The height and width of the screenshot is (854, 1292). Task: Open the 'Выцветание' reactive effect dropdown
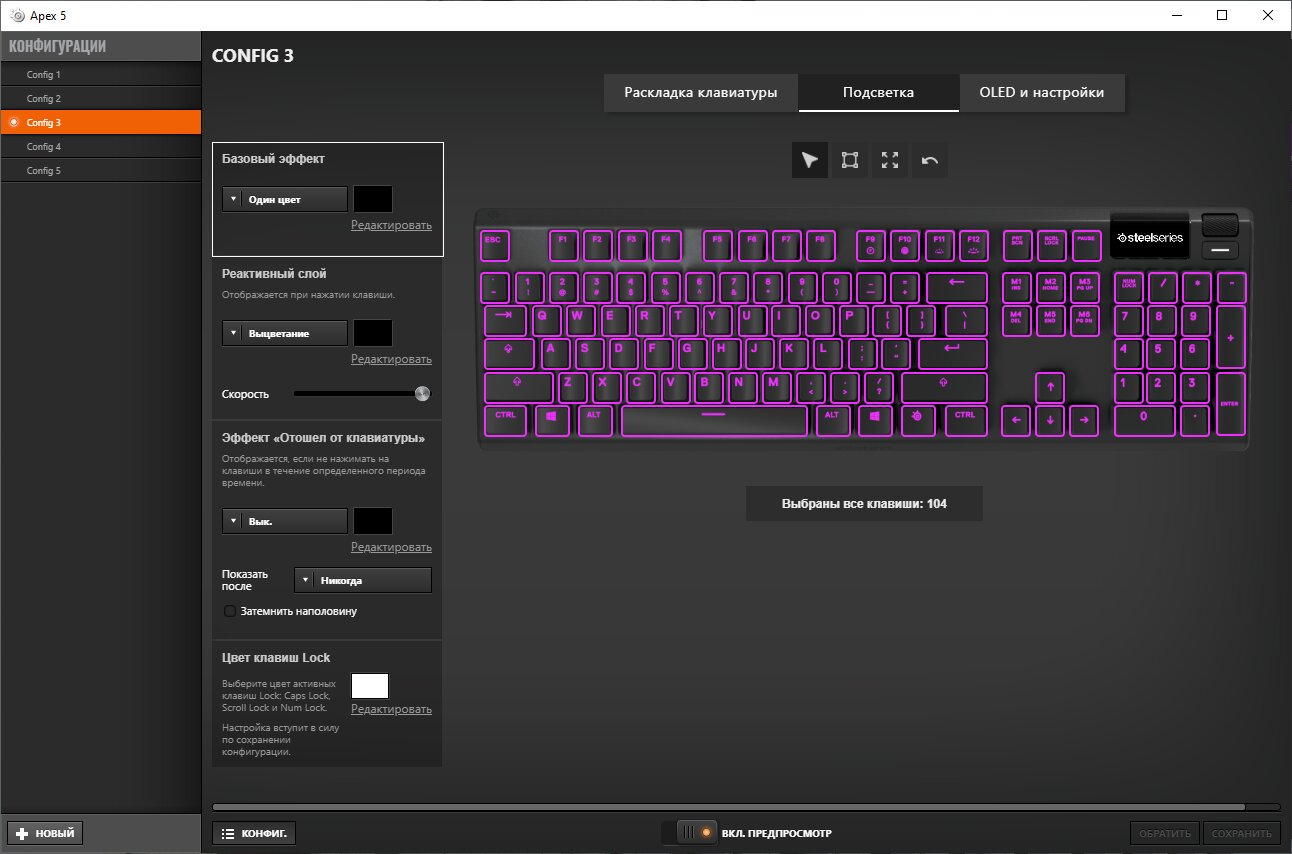[x=284, y=333]
